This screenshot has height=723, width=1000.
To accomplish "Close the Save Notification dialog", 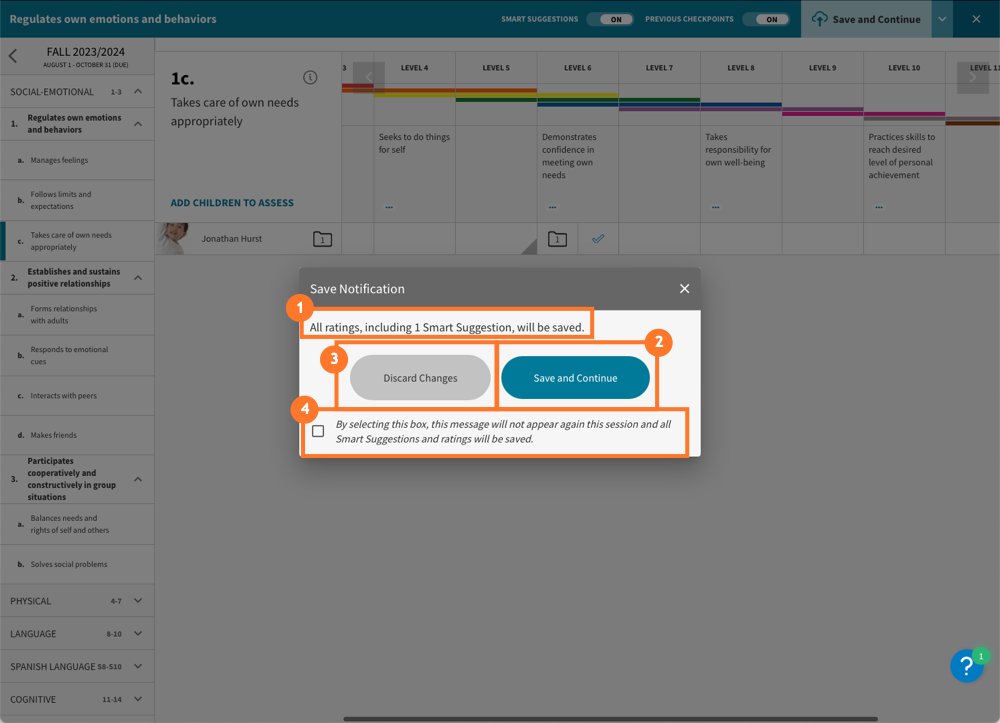I will [684, 289].
